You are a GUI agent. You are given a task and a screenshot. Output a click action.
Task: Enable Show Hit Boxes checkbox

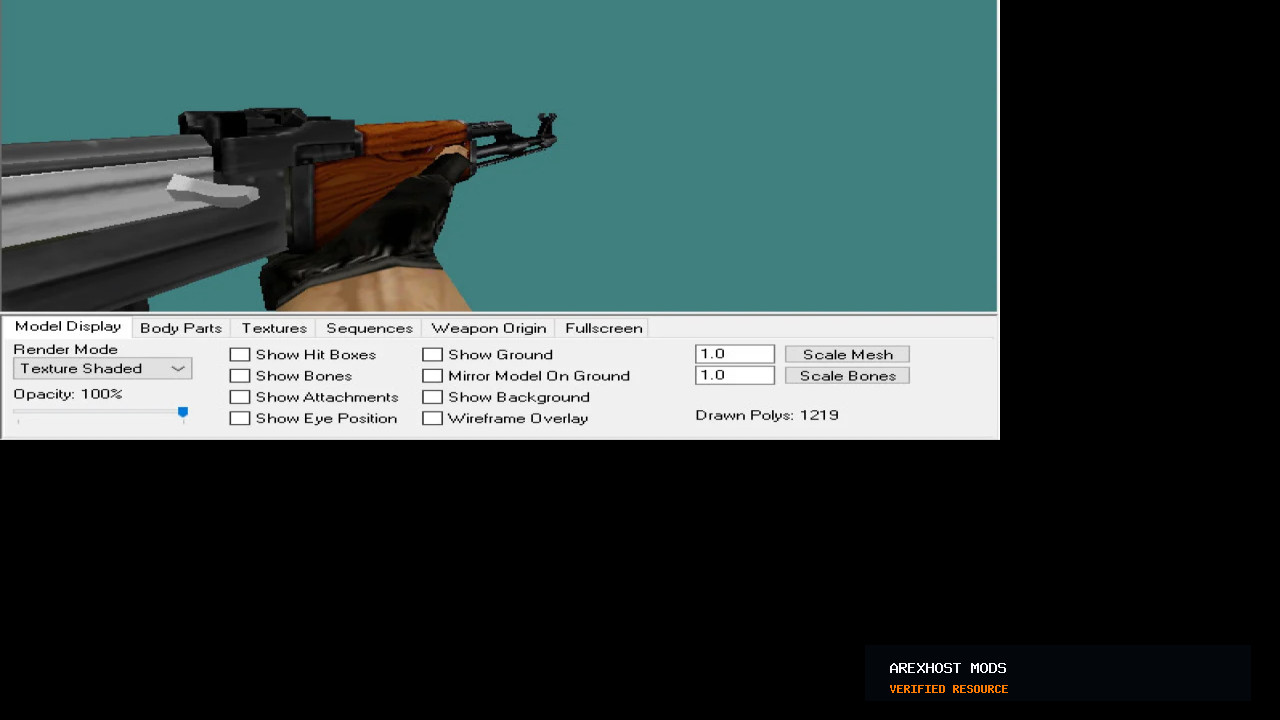(240, 355)
